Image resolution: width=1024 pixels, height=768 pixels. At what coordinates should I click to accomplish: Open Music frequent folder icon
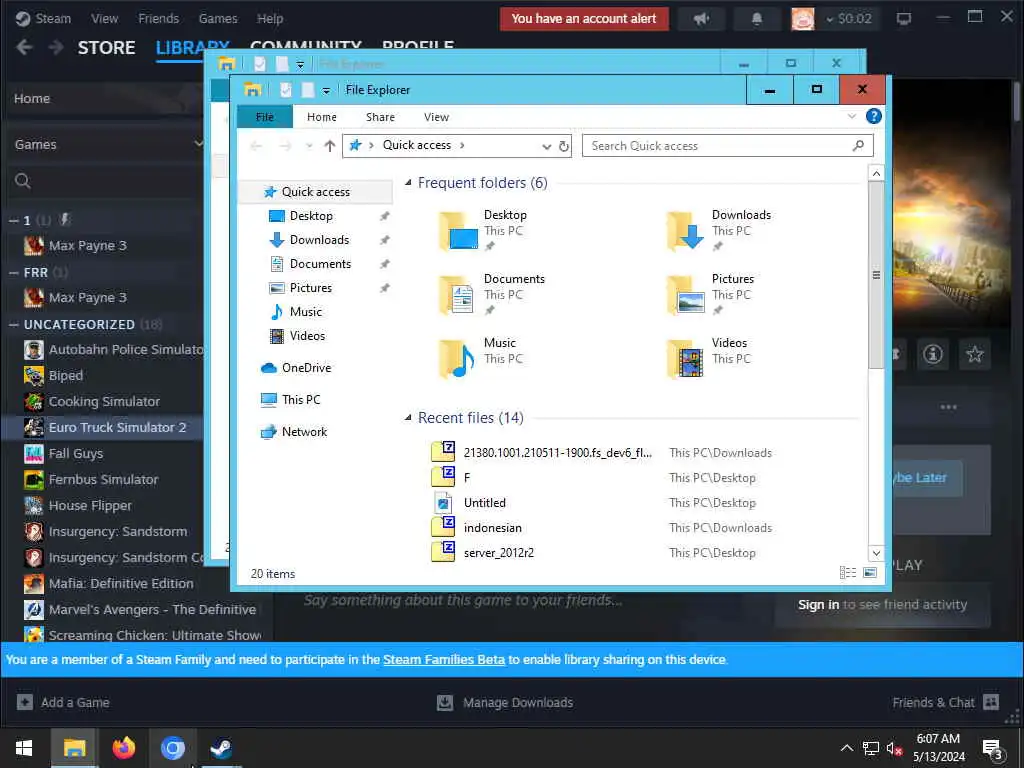tap(457, 359)
